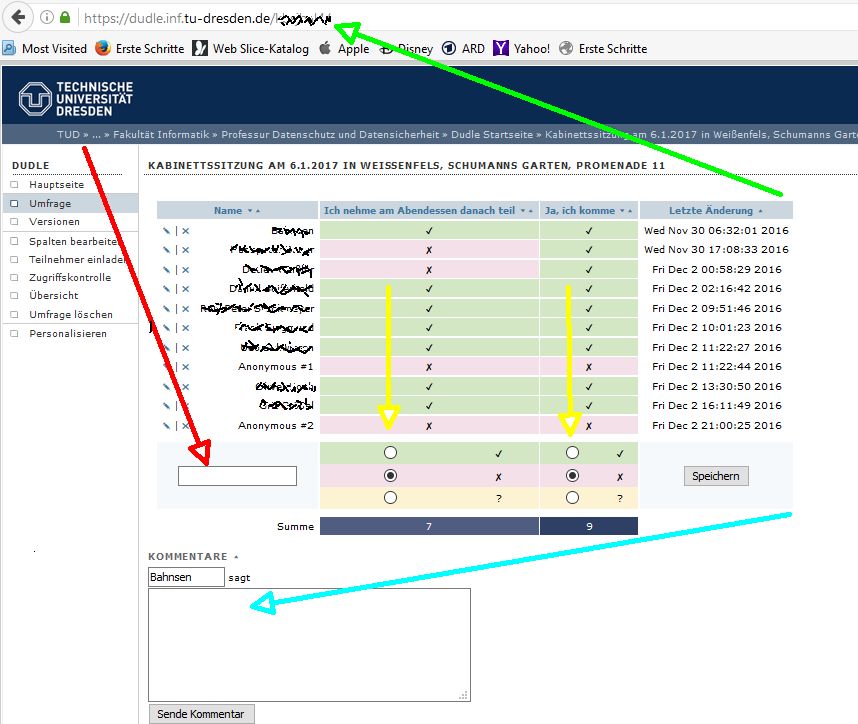Screen dimensions: 858x724
Task: Click the green padlock security icon
Action: pos(65,18)
